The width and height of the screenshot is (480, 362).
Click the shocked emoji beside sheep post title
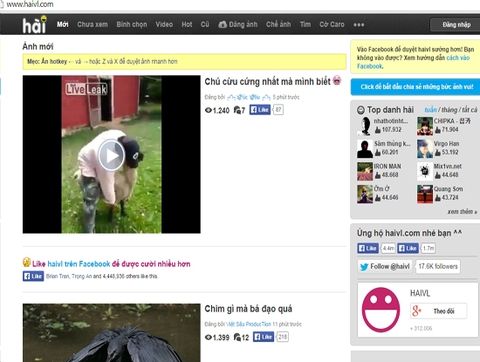click(337, 80)
